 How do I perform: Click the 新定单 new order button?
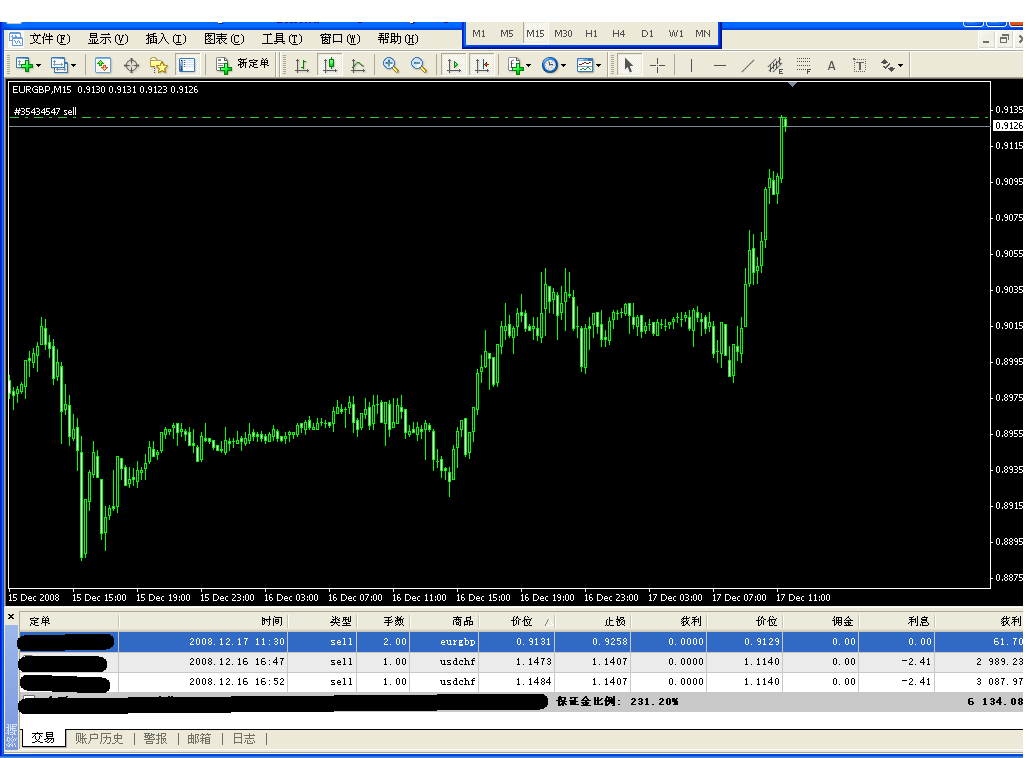point(243,65)
